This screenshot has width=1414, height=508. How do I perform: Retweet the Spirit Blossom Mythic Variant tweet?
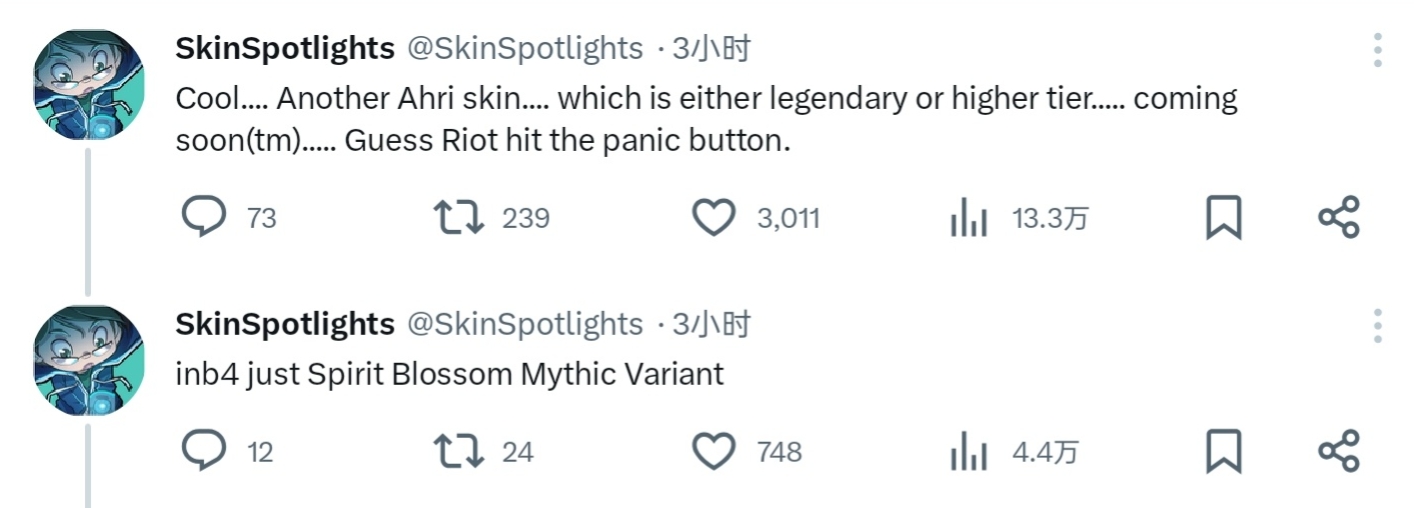[x=459, y=452]
